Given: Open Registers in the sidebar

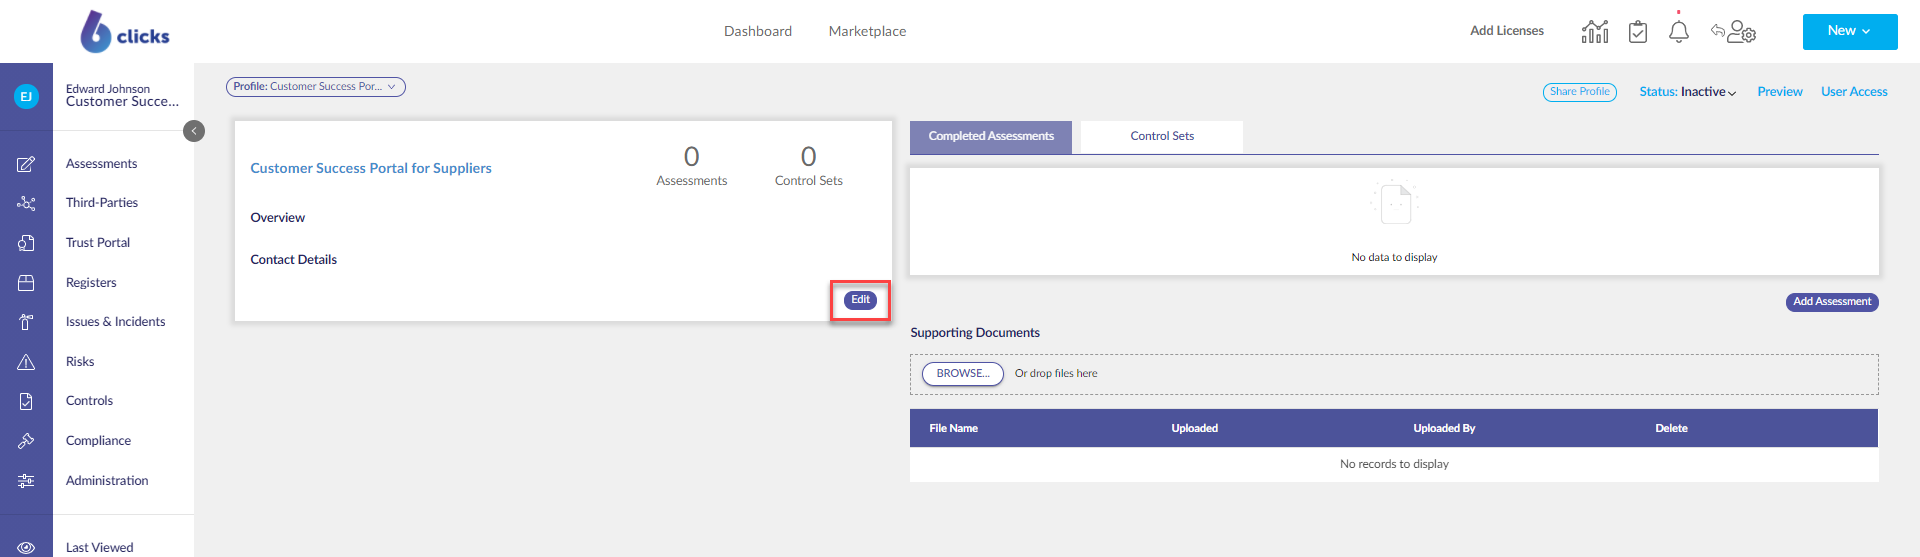Looking at the screenshot, I should click(x=91, y=283).
